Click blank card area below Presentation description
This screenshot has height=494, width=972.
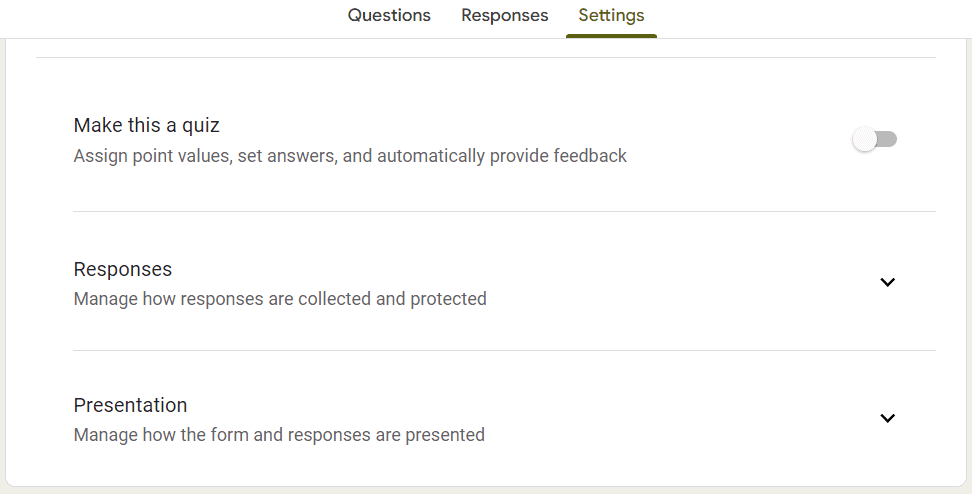tap(486, 465)
